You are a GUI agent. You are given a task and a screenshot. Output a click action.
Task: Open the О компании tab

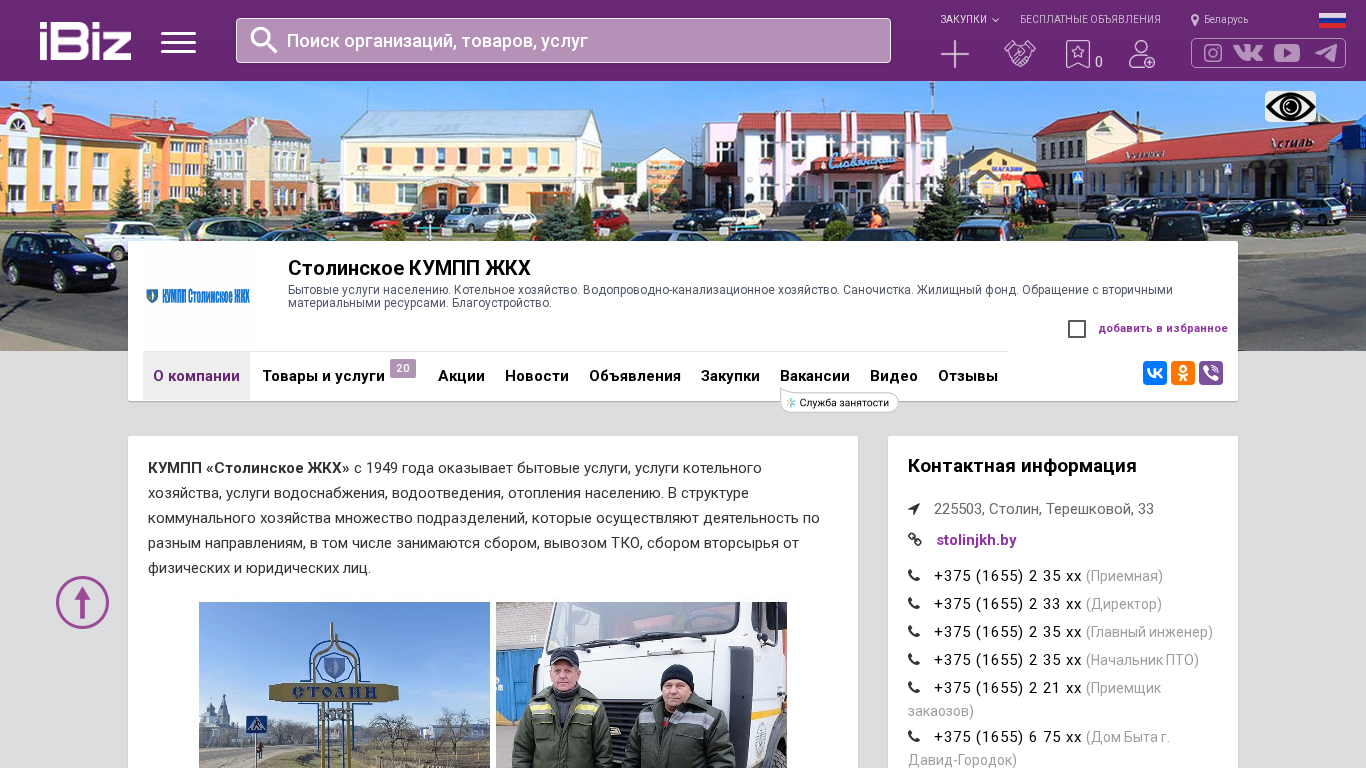click(196, 376)
